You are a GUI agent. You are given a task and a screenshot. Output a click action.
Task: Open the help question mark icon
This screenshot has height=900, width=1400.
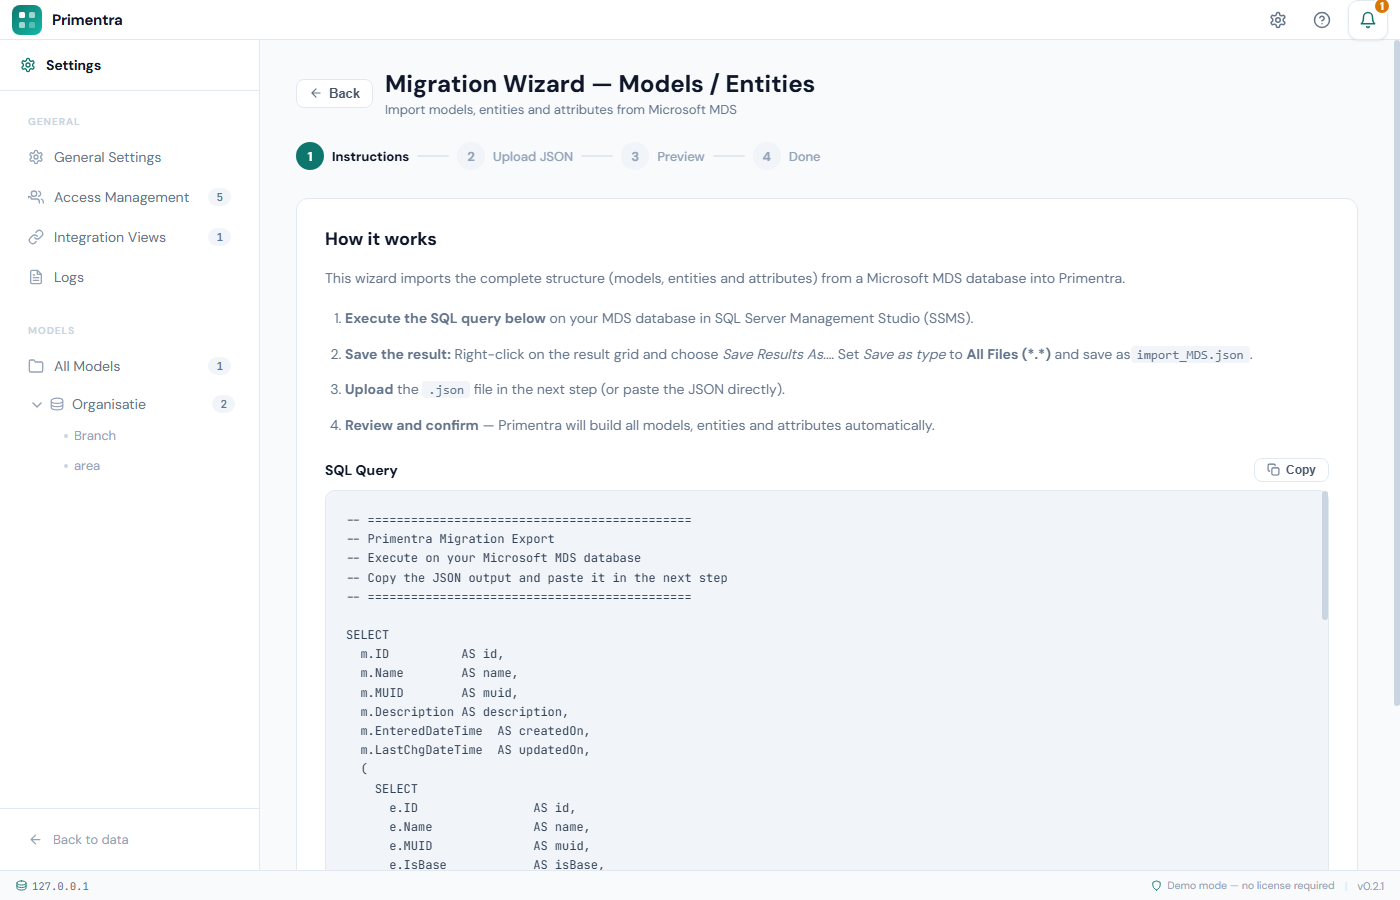(1322, 19)
